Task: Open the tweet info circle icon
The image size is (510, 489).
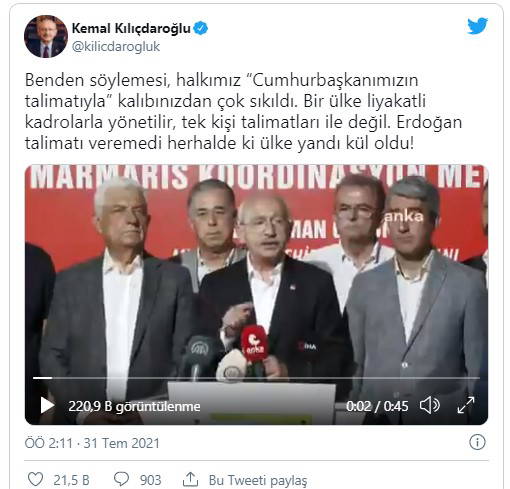Action: coord(477,443)
